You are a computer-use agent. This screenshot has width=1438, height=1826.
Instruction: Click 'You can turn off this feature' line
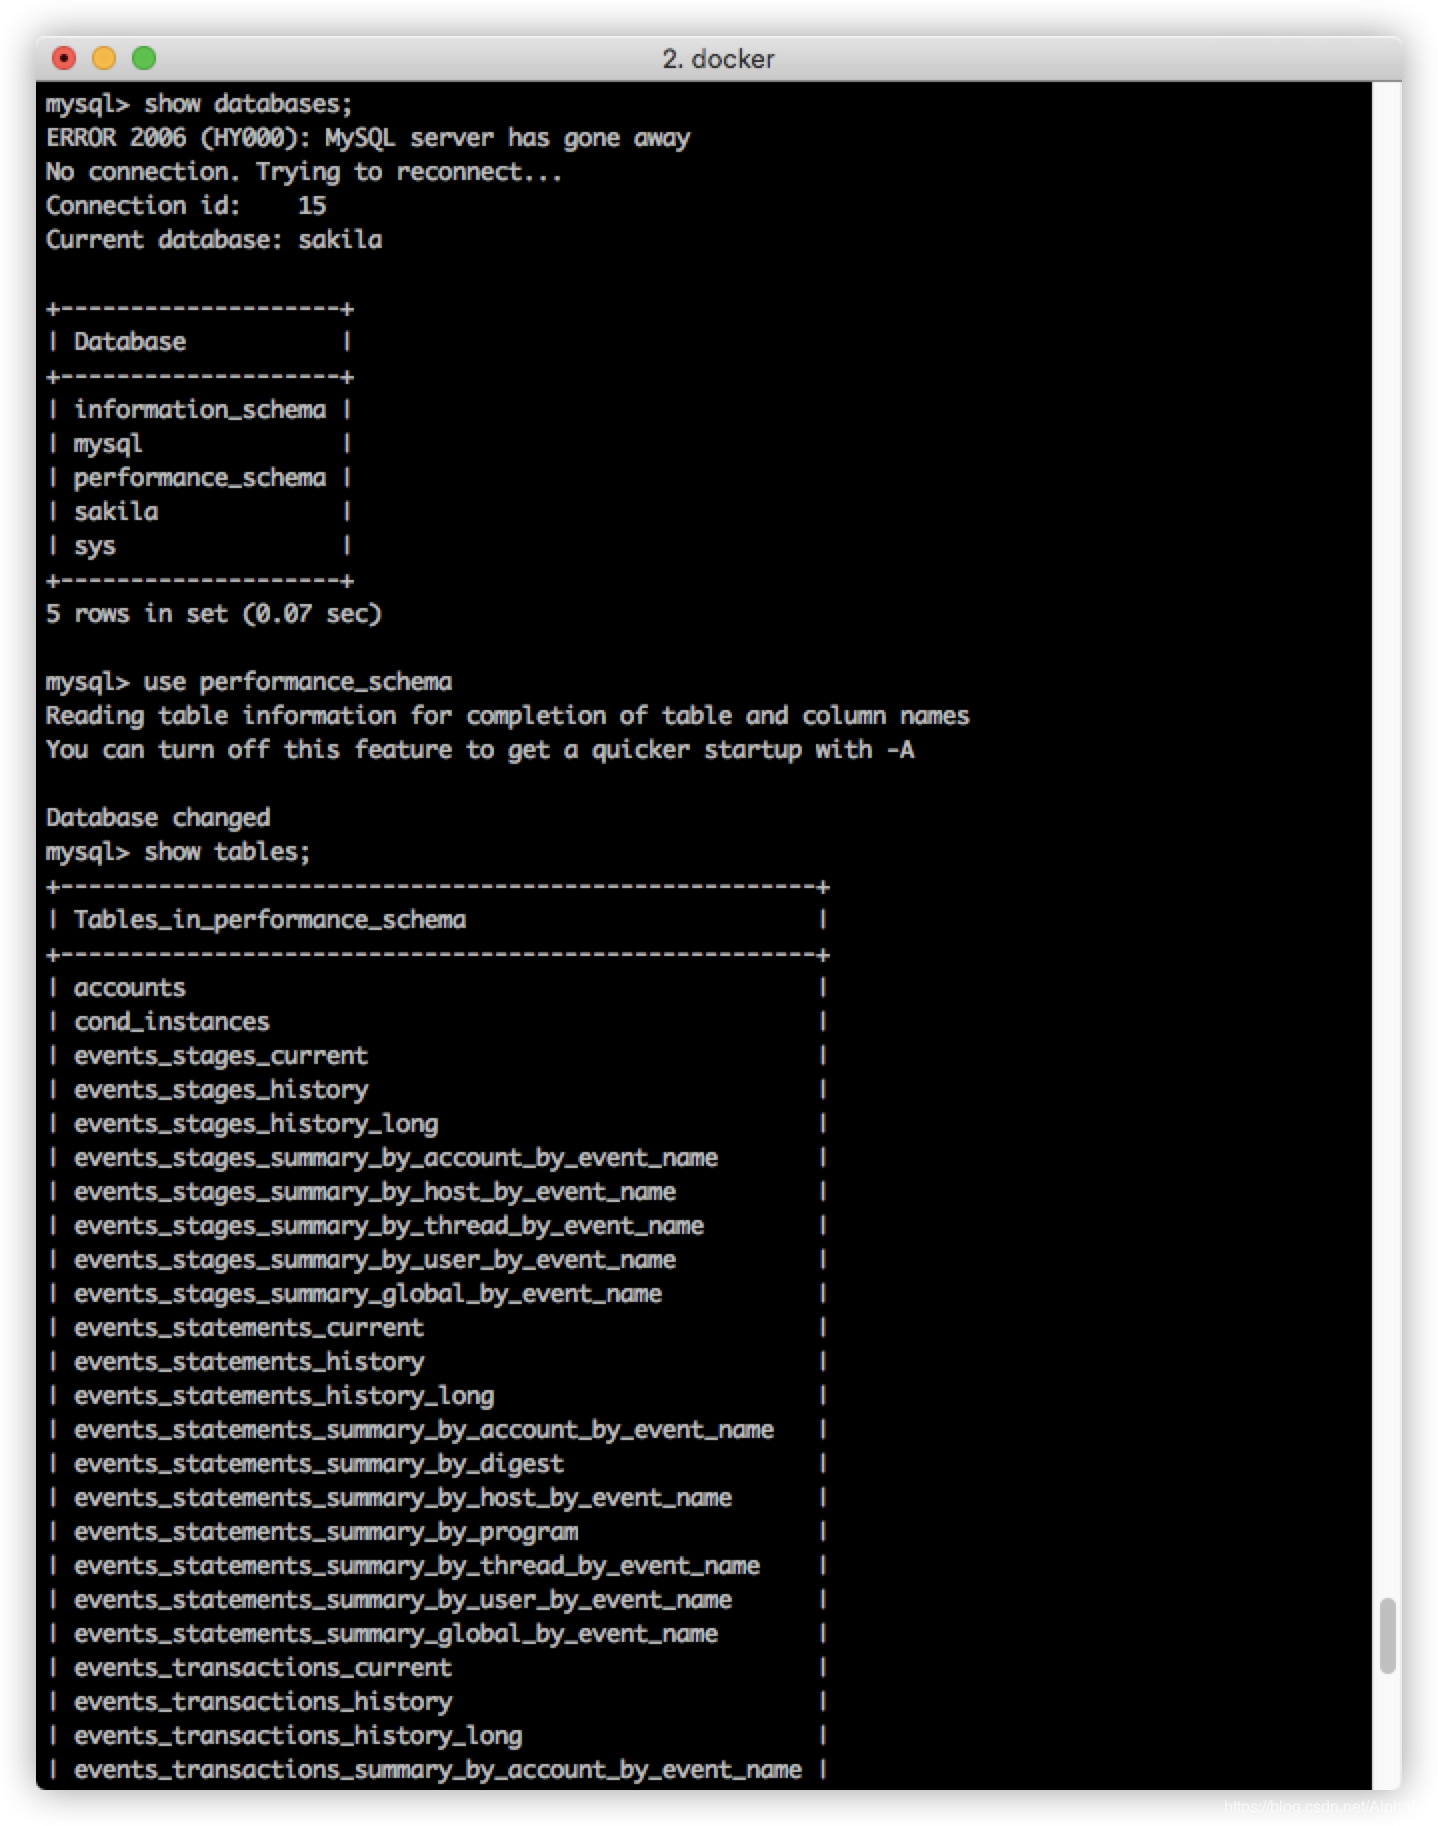[x=480, y=750]
